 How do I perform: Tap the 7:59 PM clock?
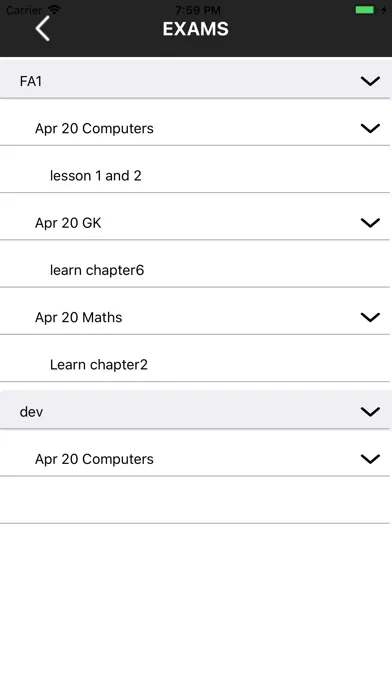[x=198, y=9]
